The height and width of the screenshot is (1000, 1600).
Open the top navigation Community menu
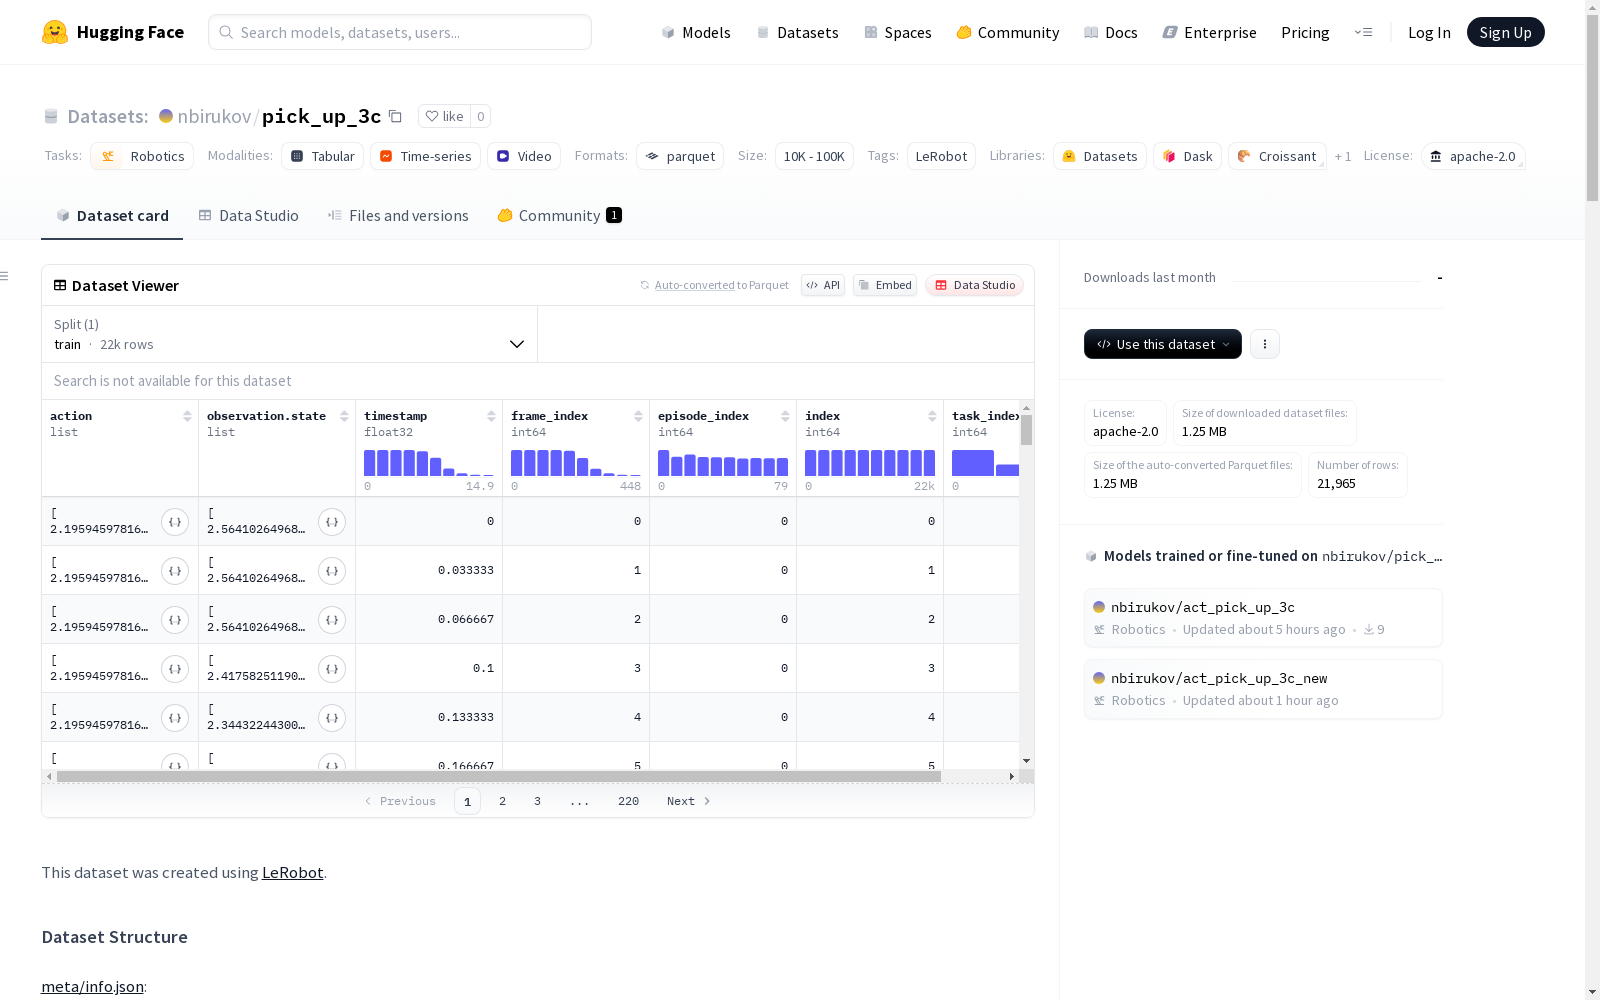pyautogui.click(x=1008, y=32)
